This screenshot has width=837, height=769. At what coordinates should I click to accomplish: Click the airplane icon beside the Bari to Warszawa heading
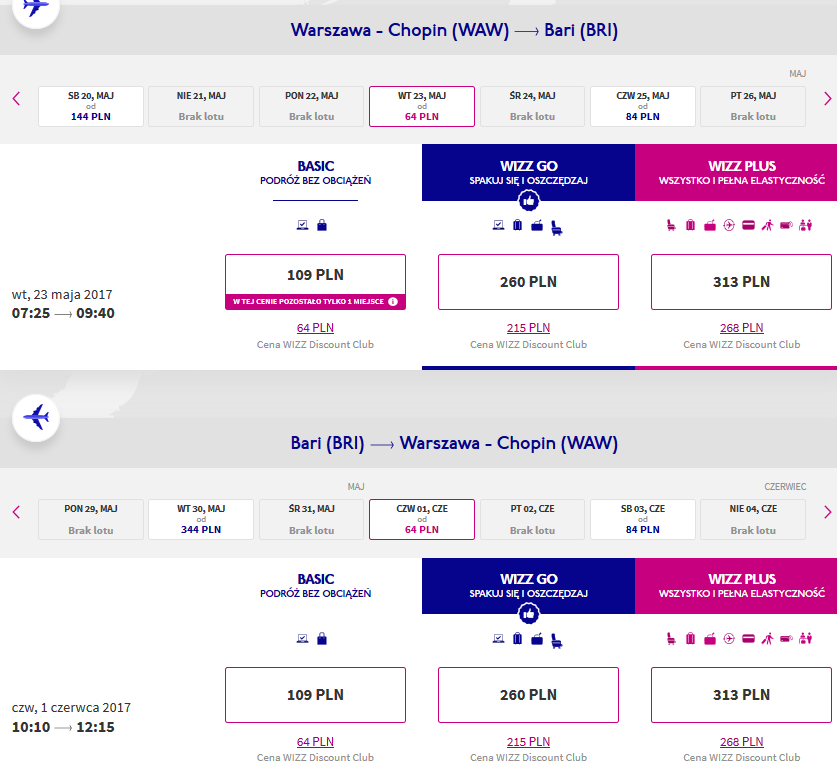[36, 418]
